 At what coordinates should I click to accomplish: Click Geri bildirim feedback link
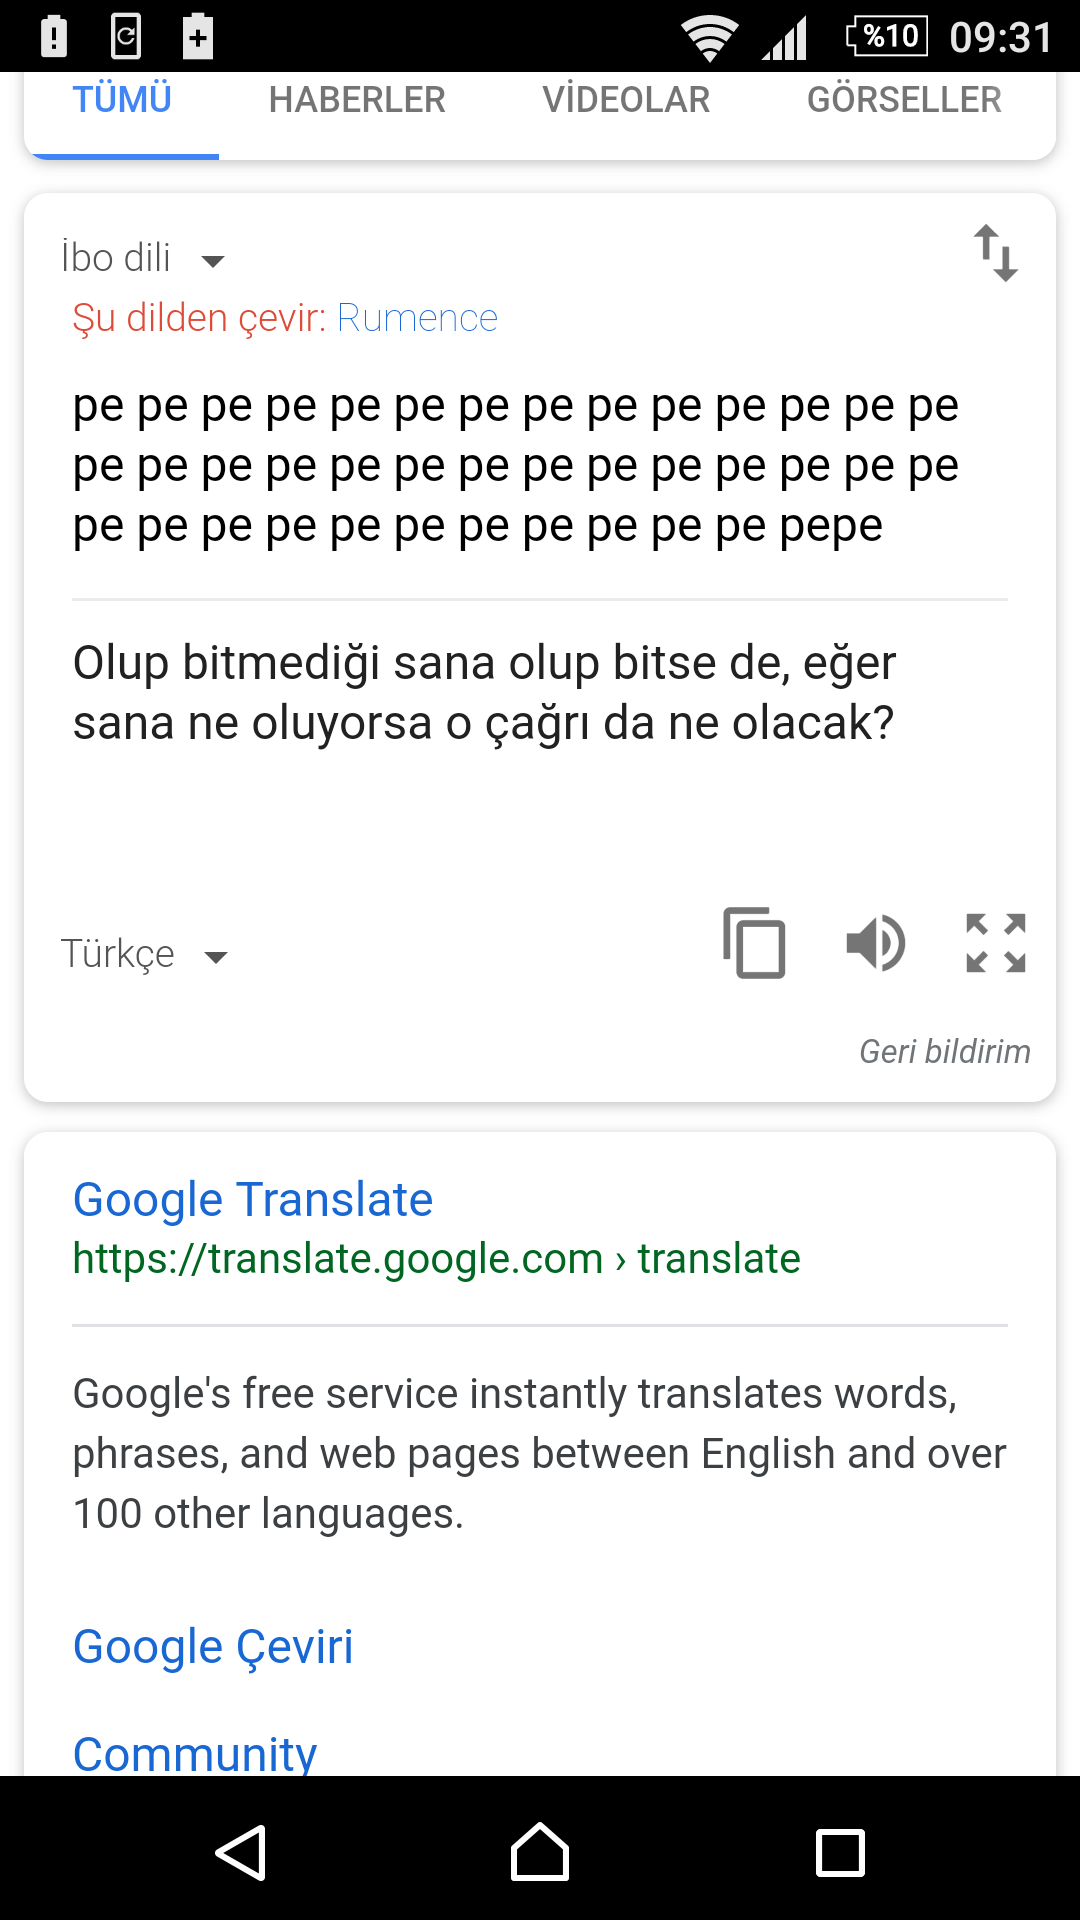(x=944, y=1052)
